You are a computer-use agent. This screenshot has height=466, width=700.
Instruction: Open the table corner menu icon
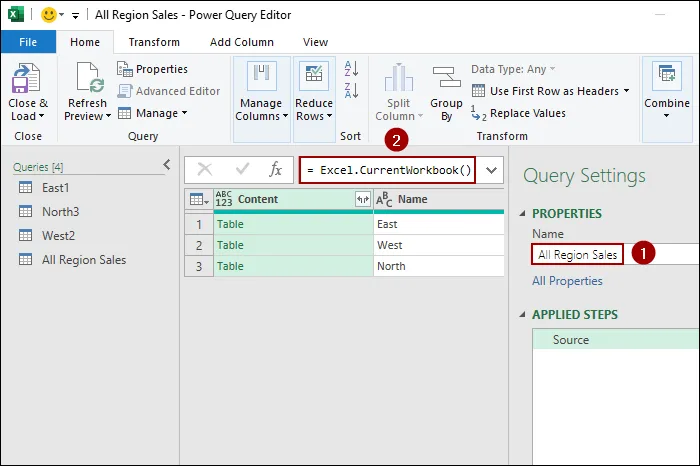[199, 200]
